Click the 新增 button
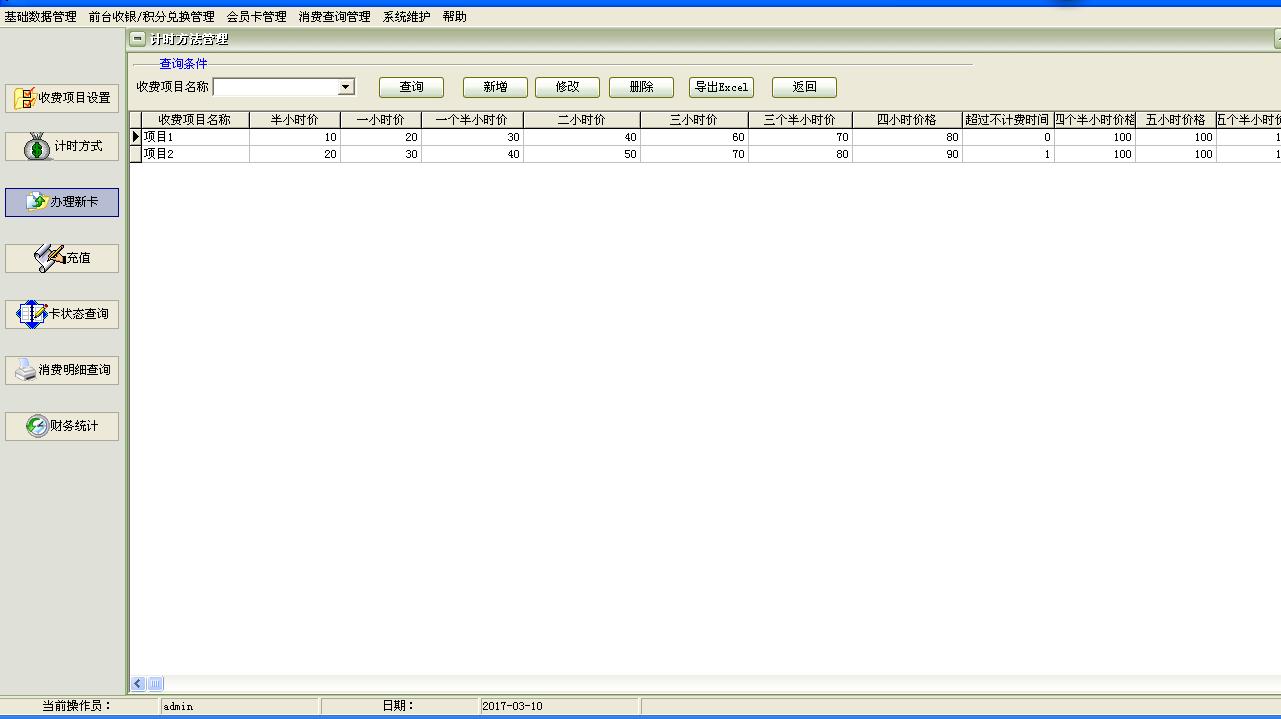 495,87
